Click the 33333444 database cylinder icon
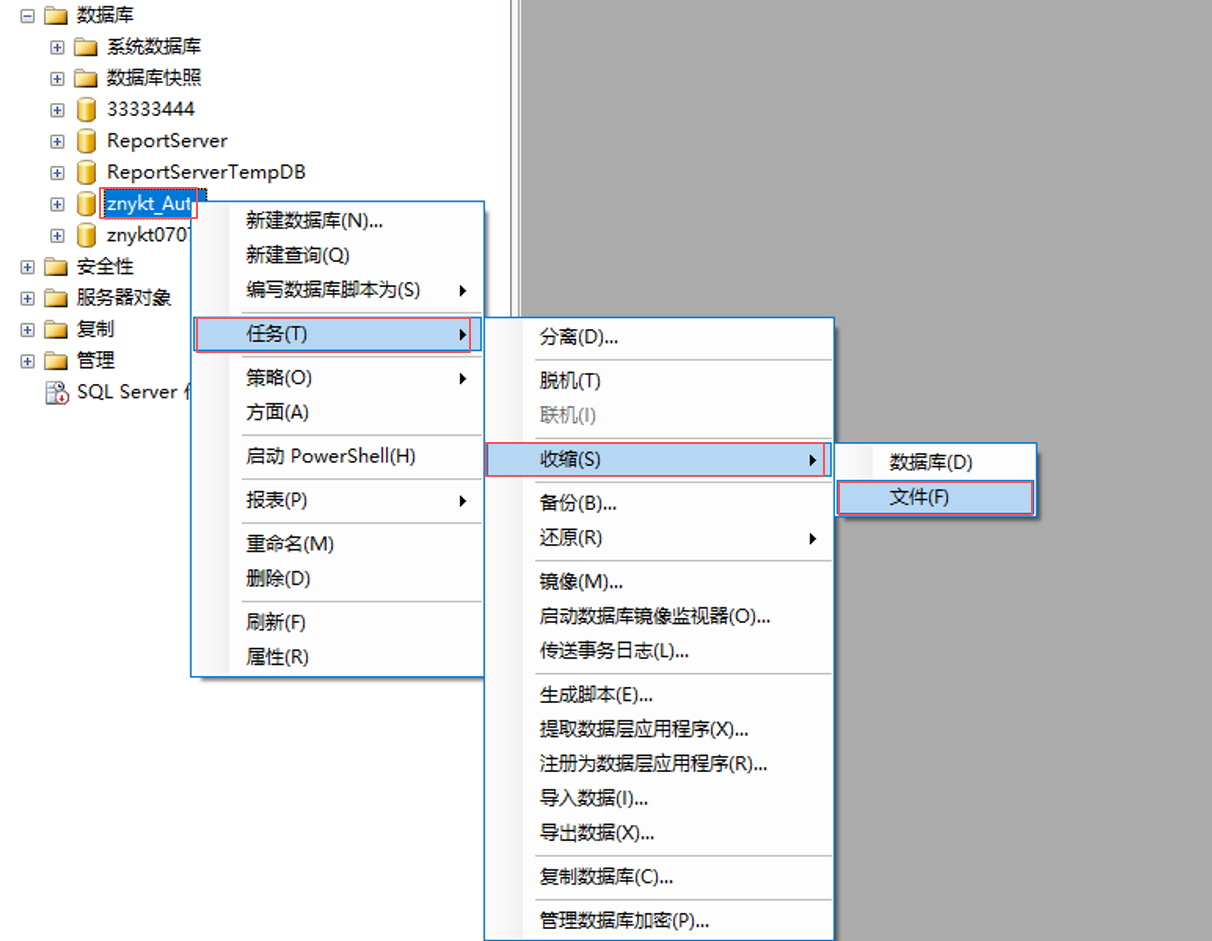Screen dimensions: 1212x941 tap(86, 110)
